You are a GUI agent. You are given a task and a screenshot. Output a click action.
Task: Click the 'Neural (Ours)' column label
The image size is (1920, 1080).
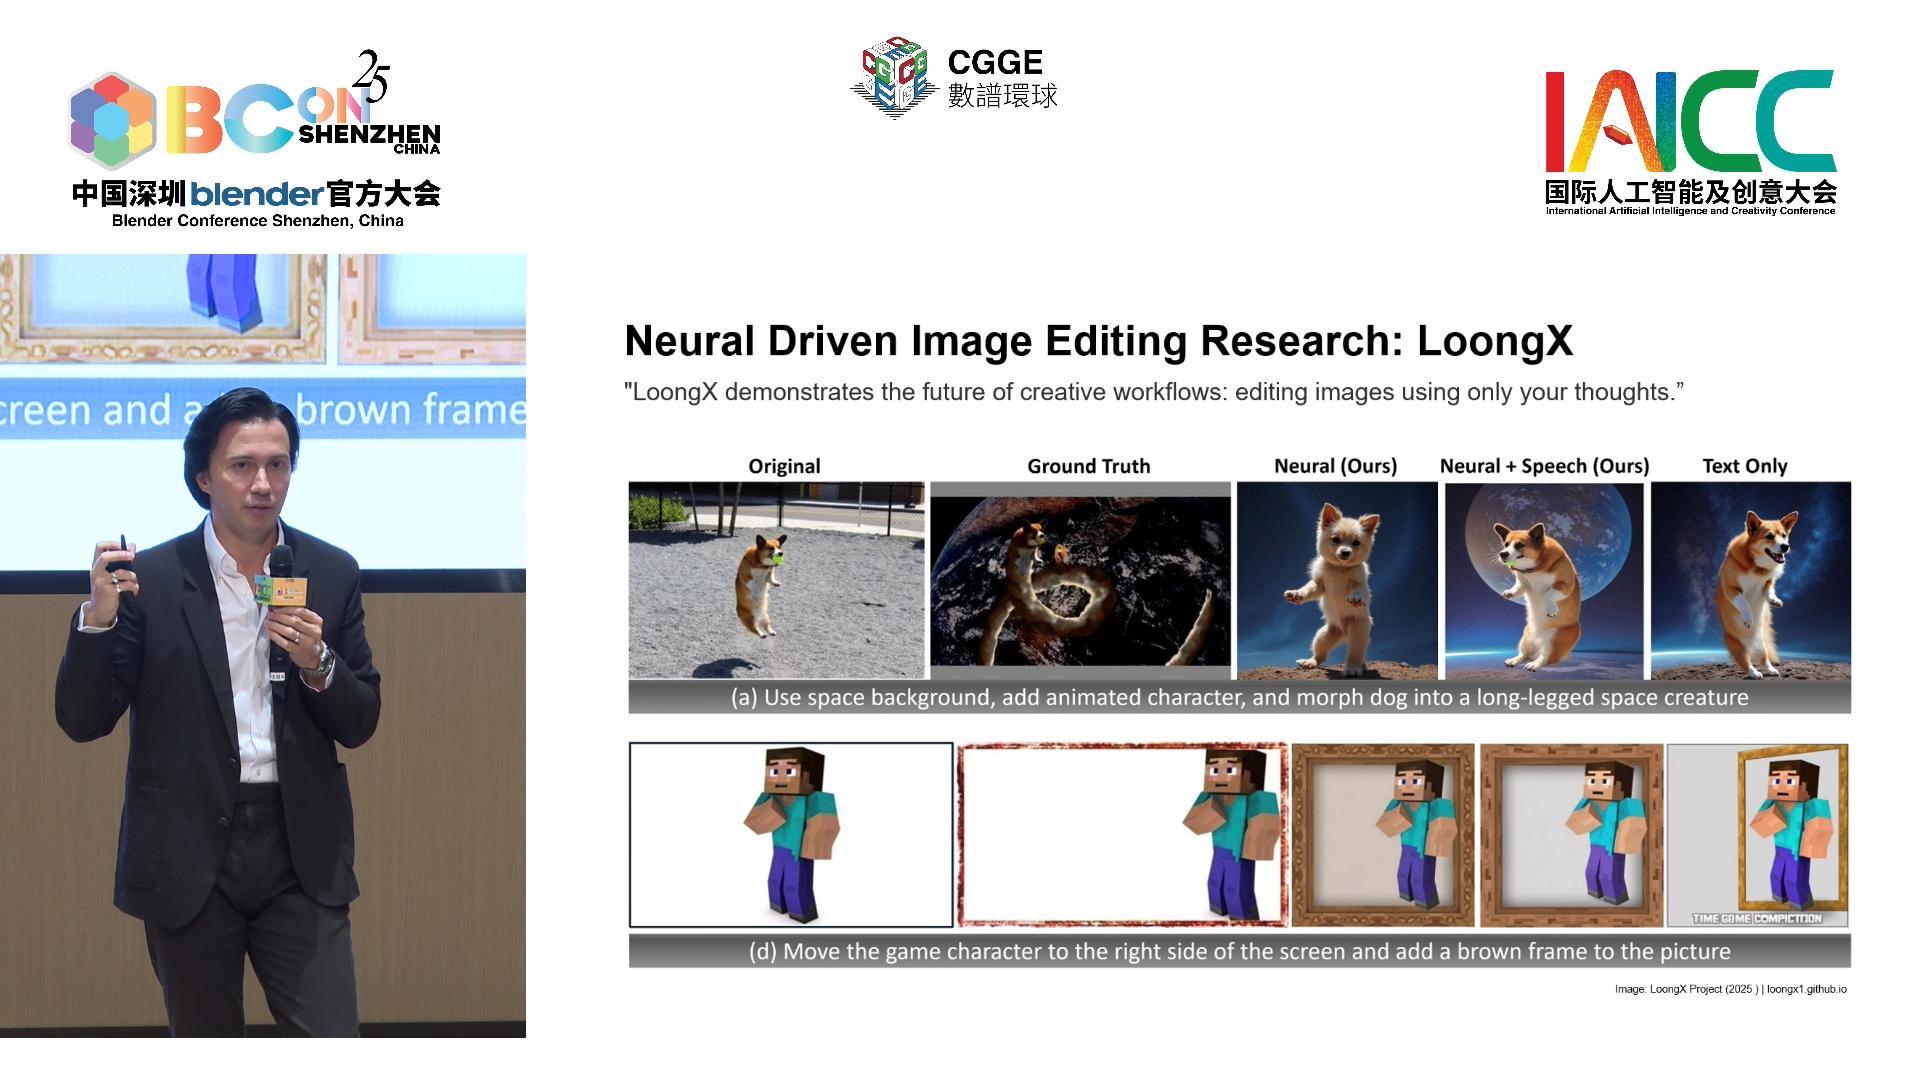pyautogui.click(x=1336, y=466)
